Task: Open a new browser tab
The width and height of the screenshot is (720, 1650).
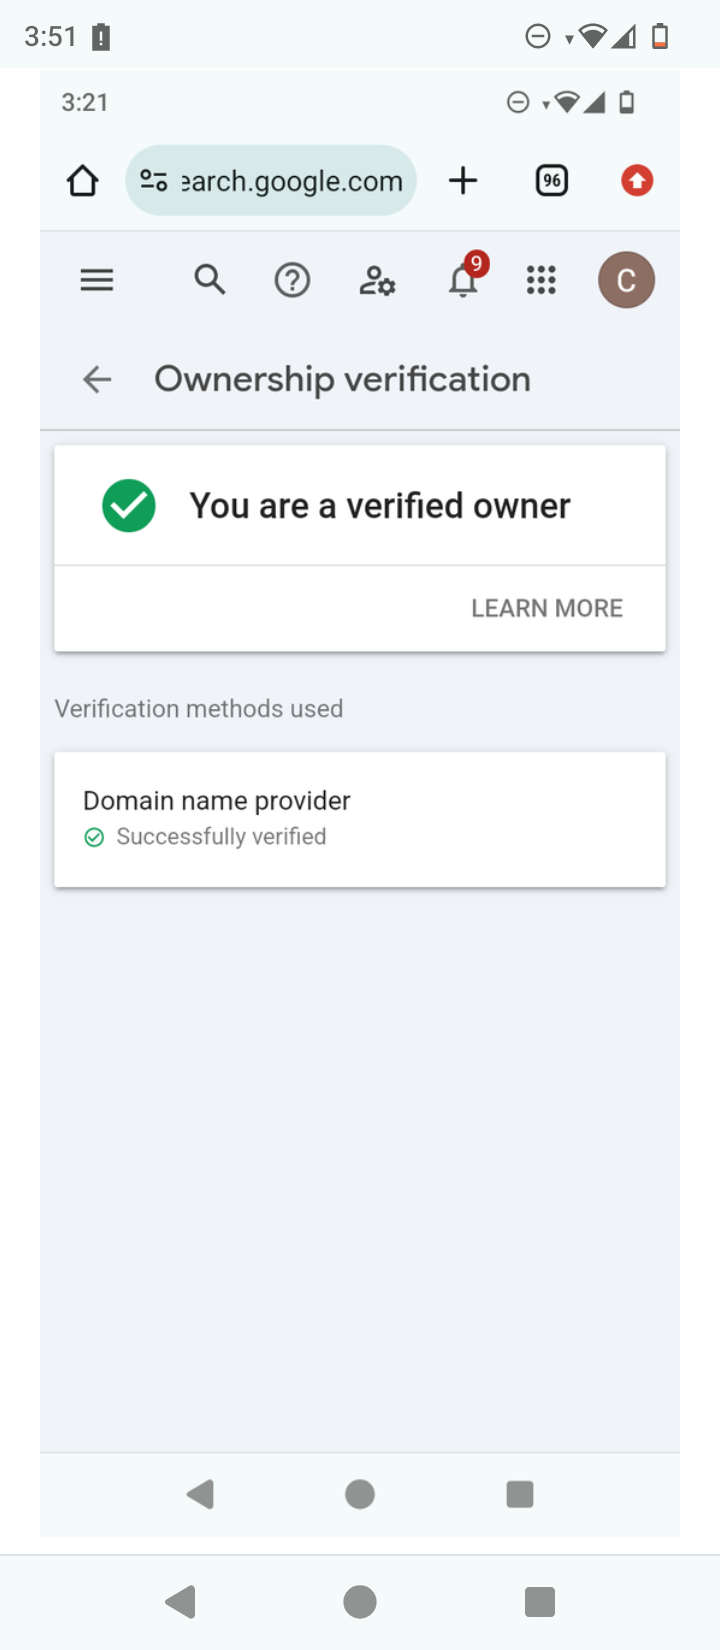Action: coord(463,181)
